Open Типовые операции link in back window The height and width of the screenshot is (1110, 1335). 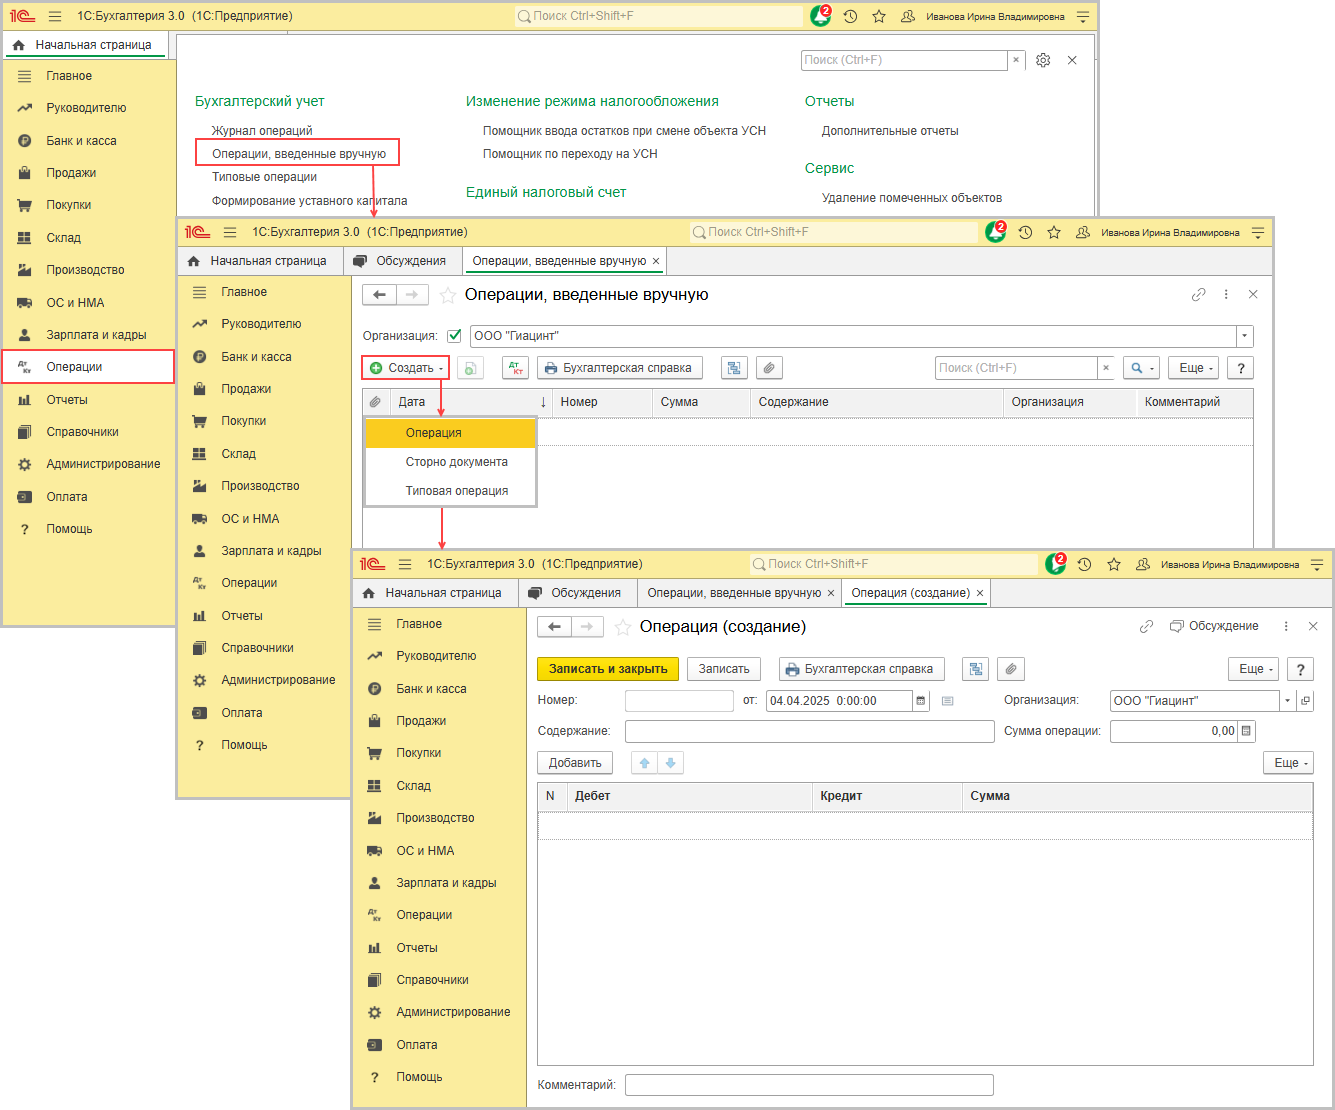(x=264, y=177)
